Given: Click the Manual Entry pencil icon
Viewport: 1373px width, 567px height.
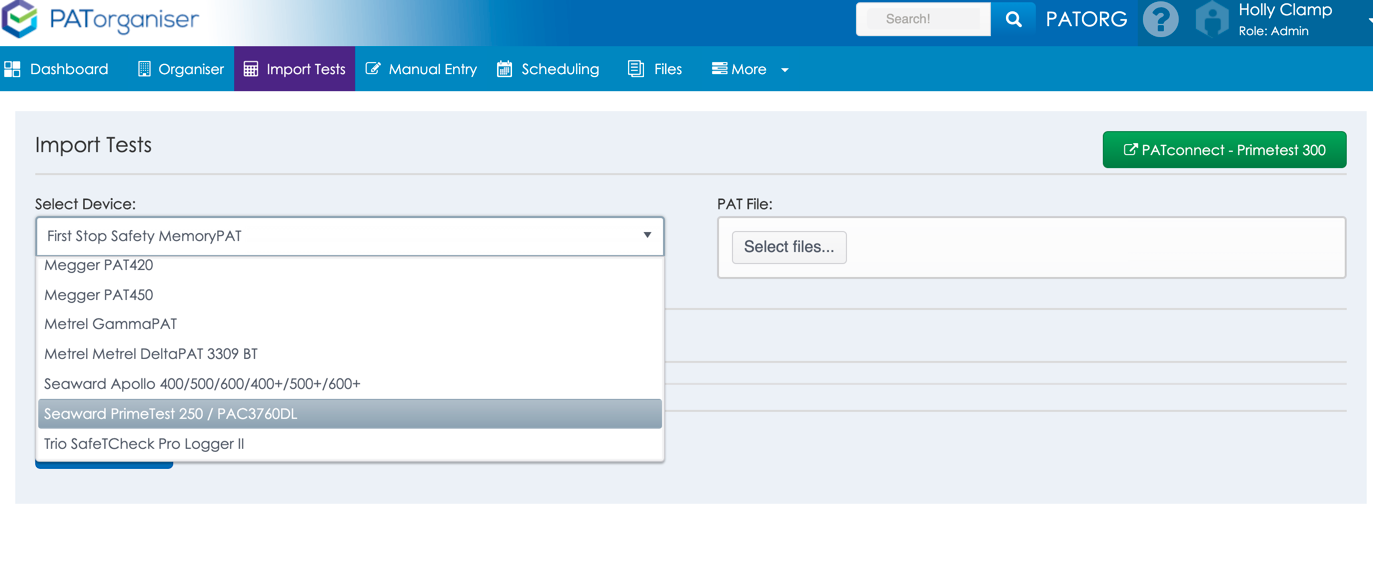Looking at the screenshot, I should click(x=373, y=69).
